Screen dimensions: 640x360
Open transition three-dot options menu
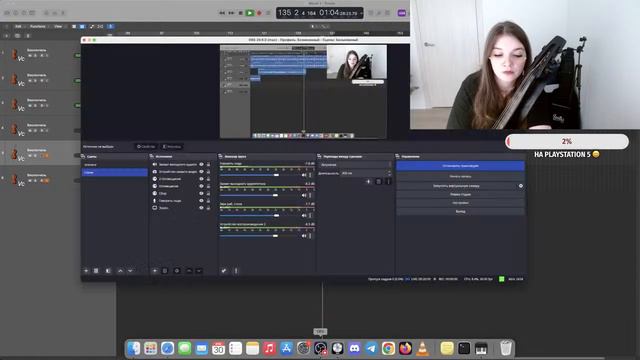tap(388, 181)
